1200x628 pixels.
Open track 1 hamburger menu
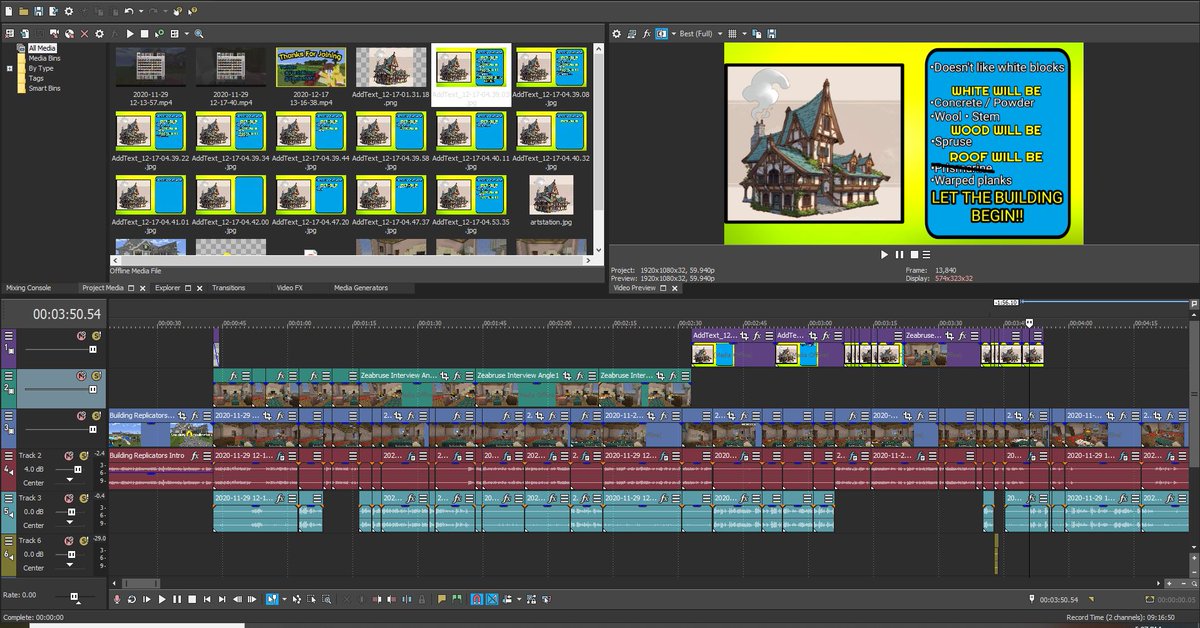(9, 337)
